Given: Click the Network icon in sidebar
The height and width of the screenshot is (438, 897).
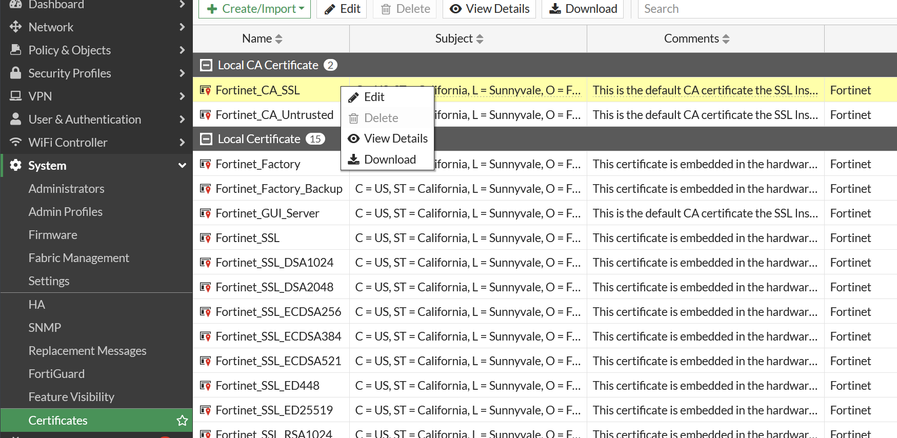Looking at the screenshot, I should pos(15,27).
